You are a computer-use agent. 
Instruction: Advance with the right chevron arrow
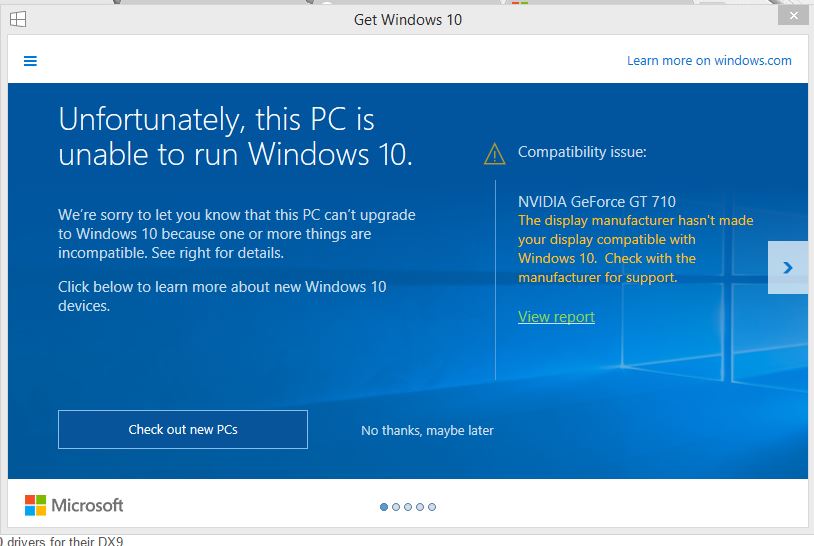click(x=788, y=267)
